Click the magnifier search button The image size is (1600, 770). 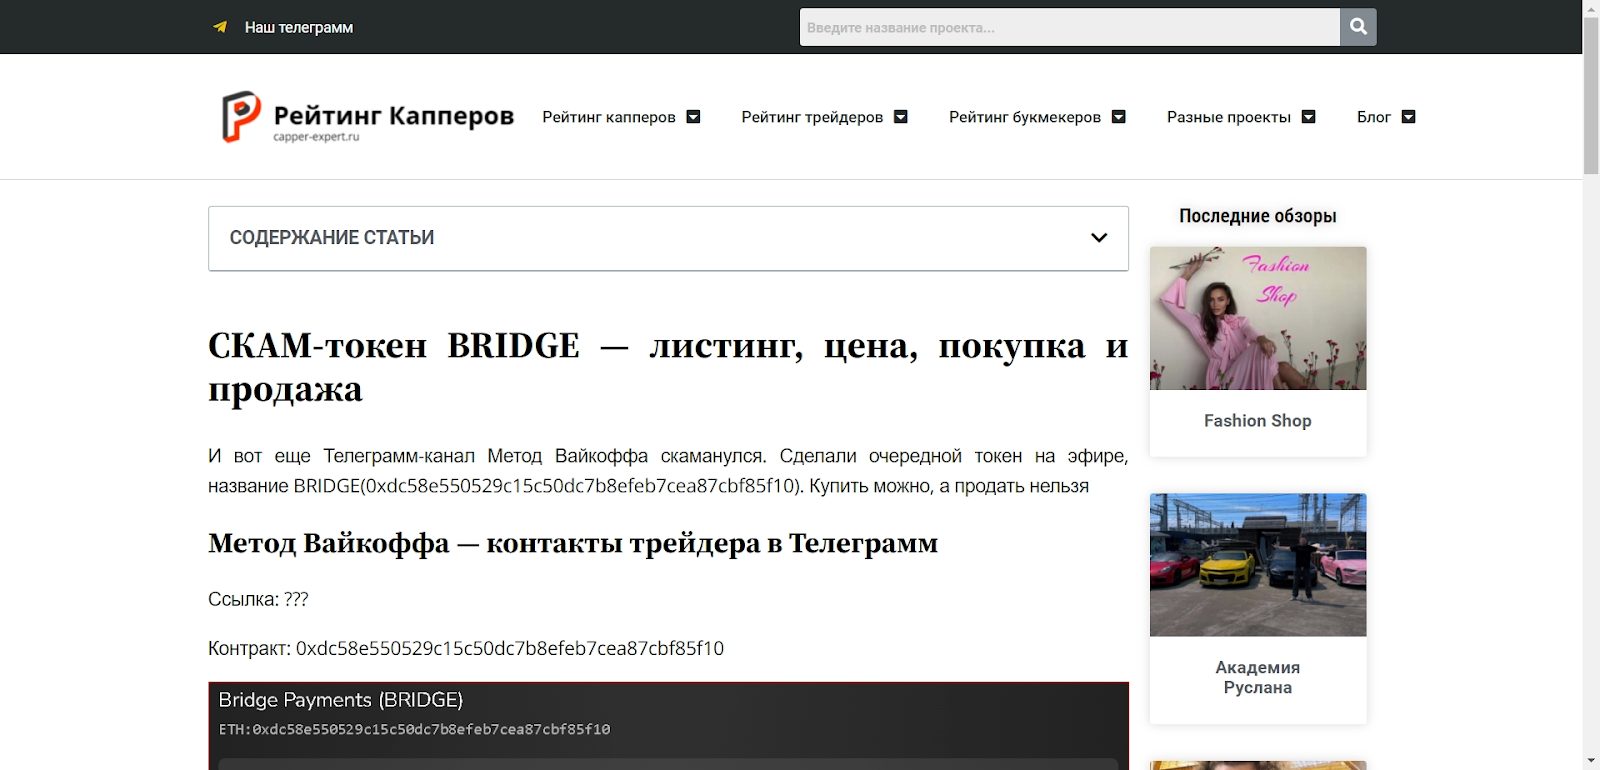[x=1358, y=27]
